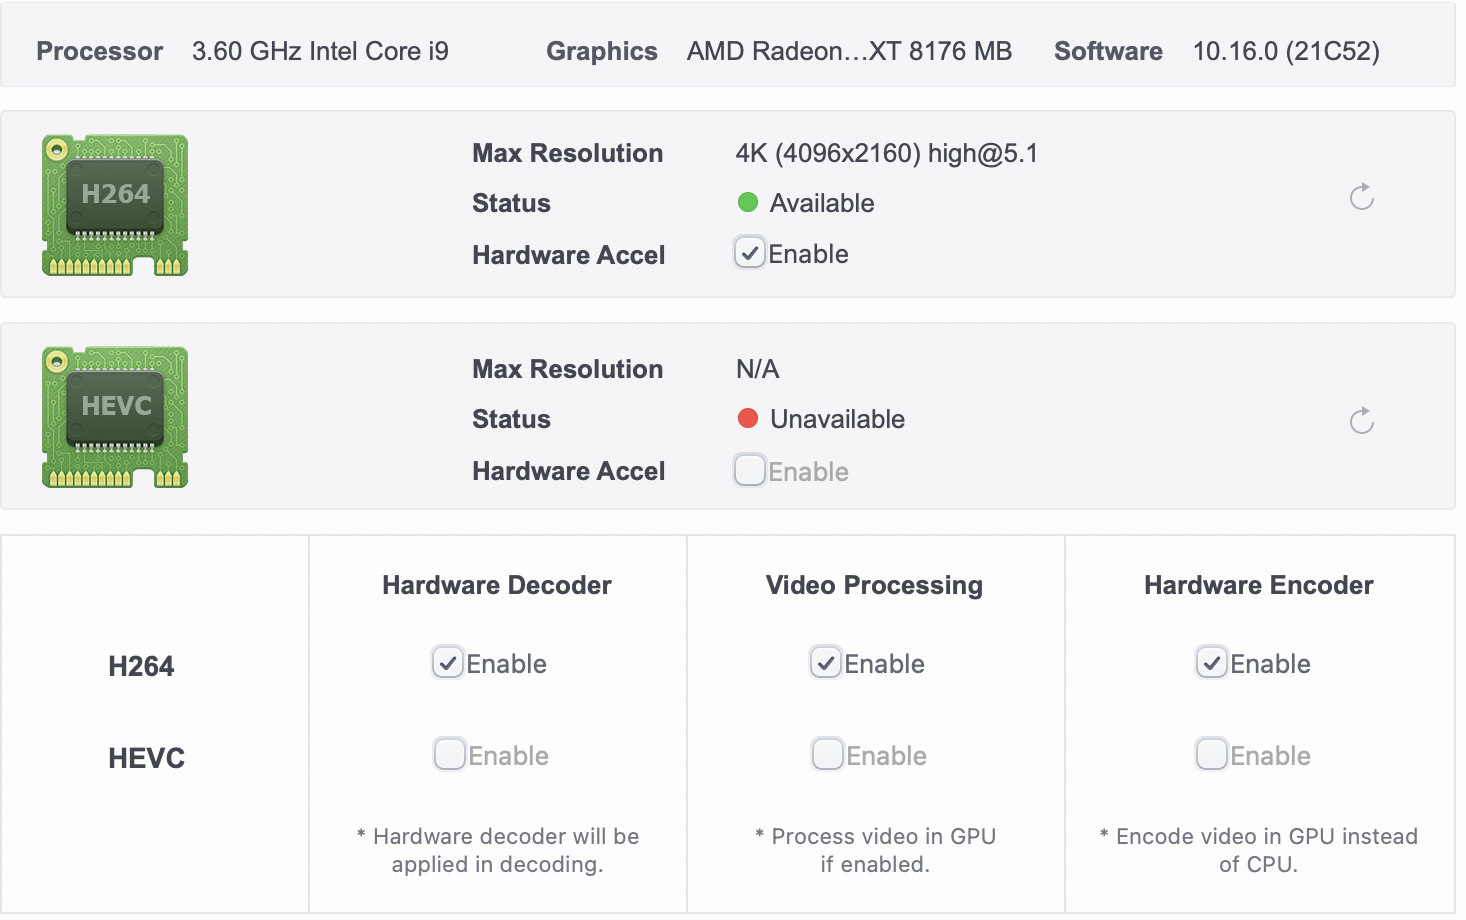Toggle H264 Video Processing Enable checkbox
Image resolution: width=1466 pixels, height=920 pixels.
826,662
